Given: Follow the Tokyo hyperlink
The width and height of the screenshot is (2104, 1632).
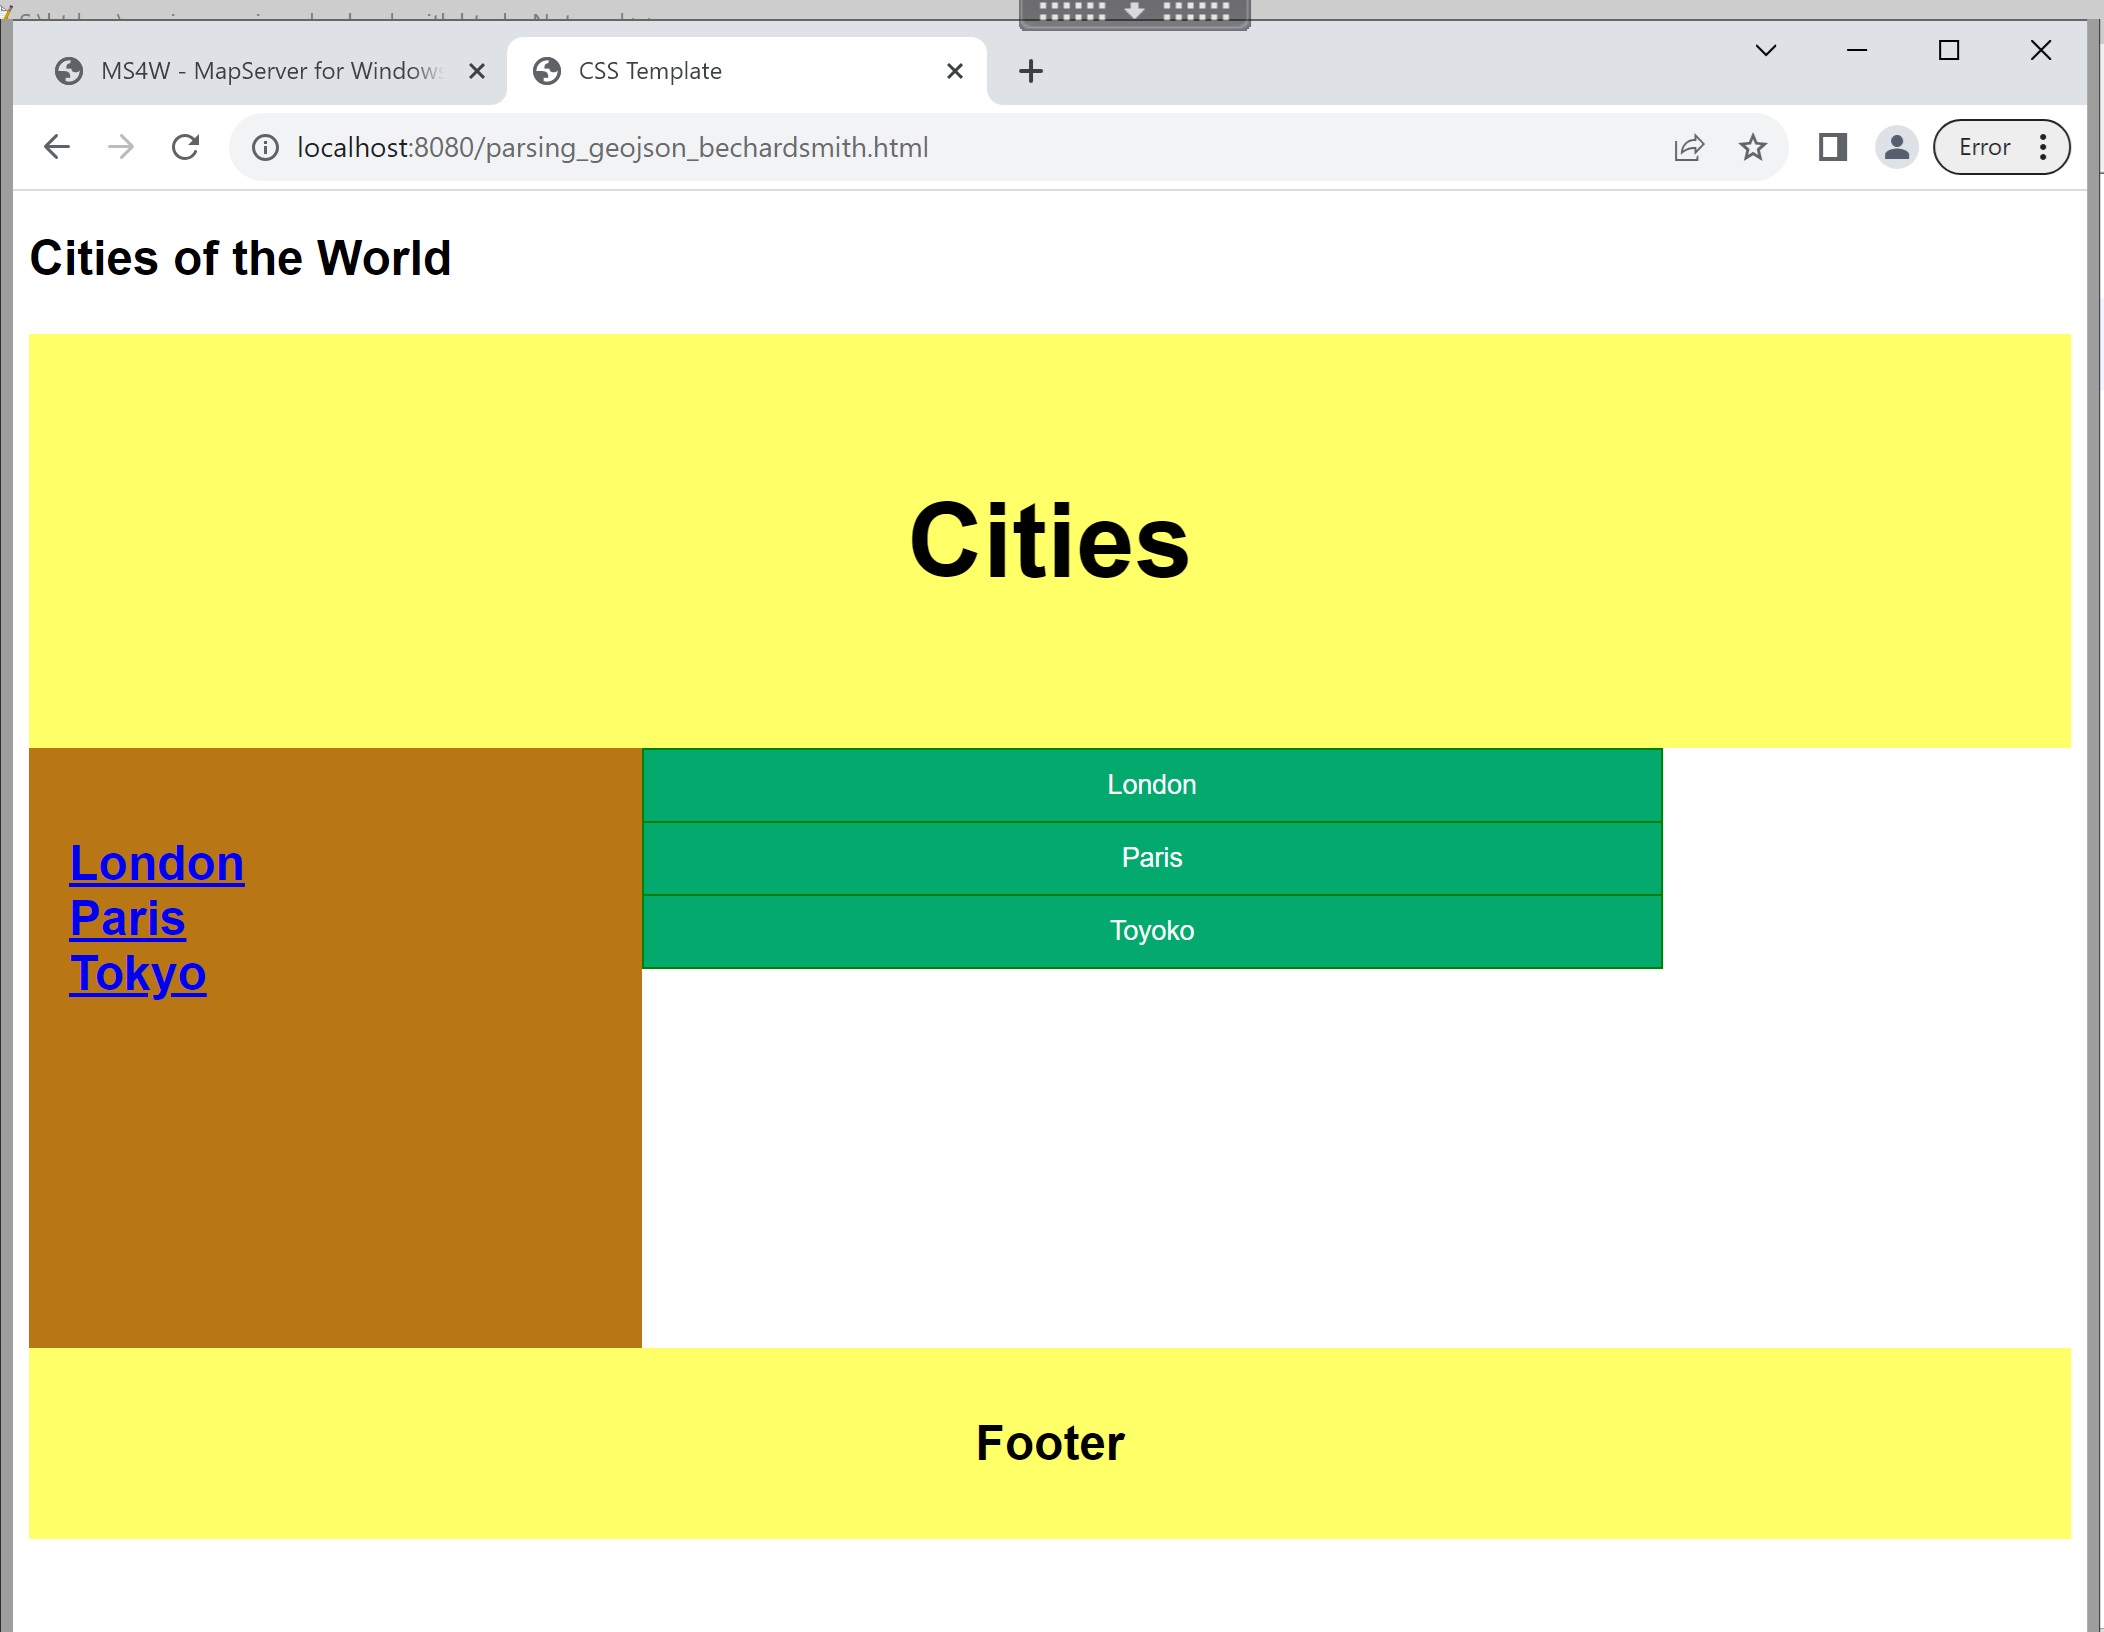Looking at the screenshot, I should click(138, 973).
